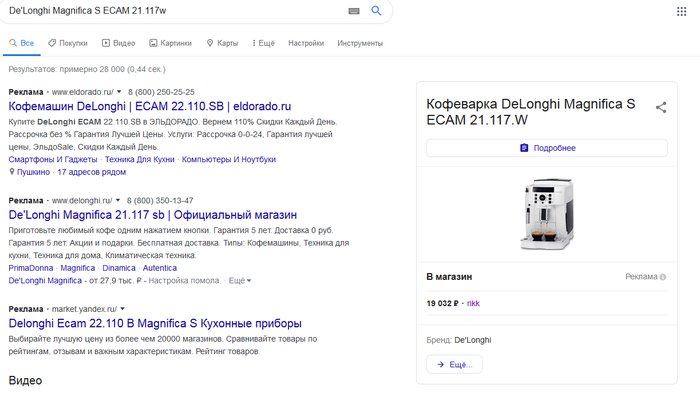Open the Ещё menu in search tabs
The width and height of the screenshot is (700, 393).
coord(263,43)
